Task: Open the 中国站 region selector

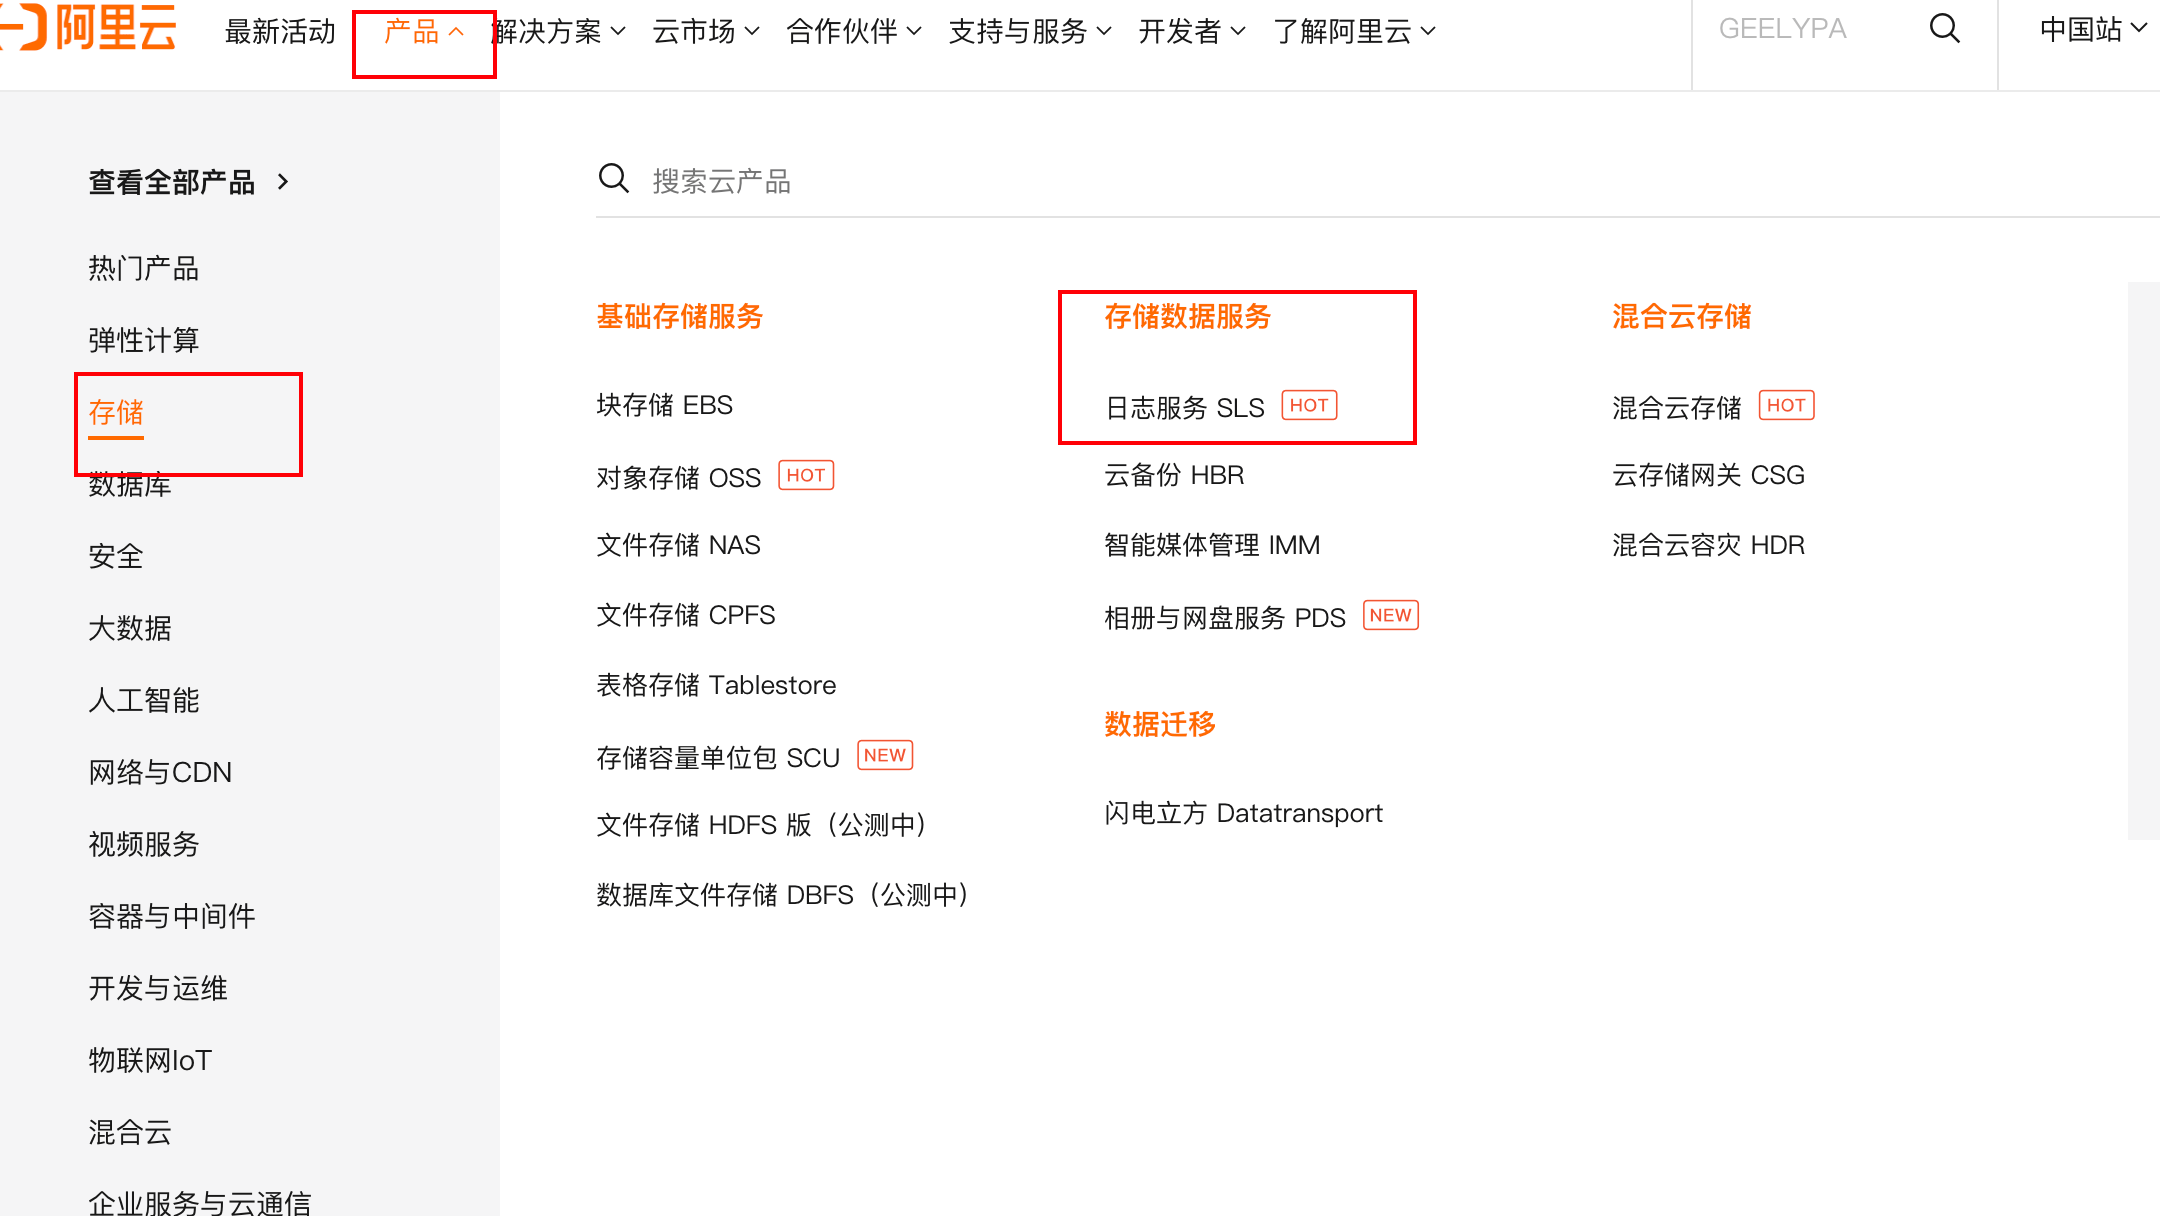Action: click(x=2092, y=30)
